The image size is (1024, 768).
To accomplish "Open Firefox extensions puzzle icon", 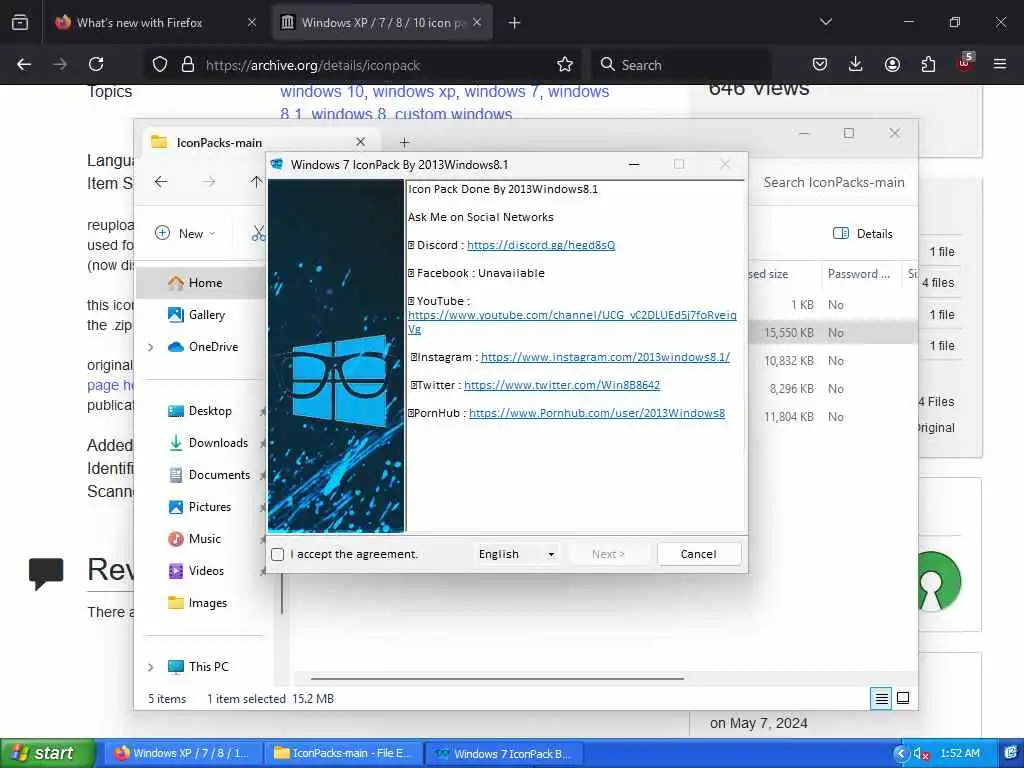I will click(928, 64).
